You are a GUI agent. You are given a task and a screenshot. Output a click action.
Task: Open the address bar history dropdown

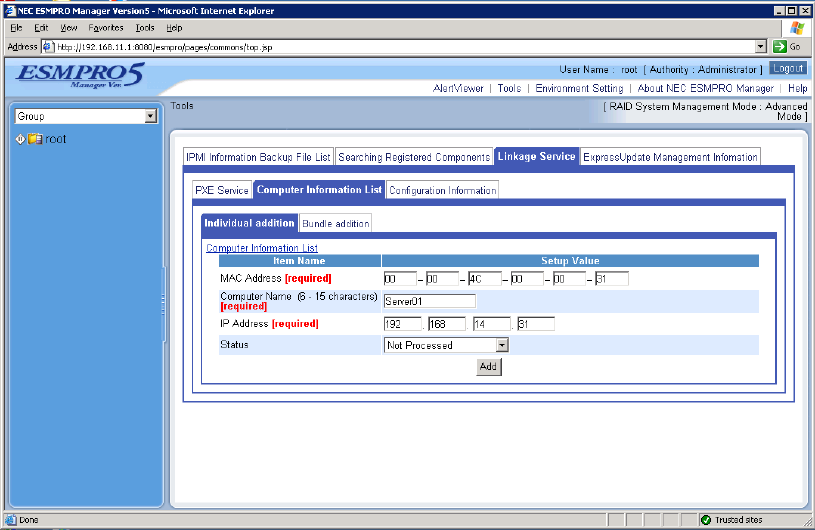pos(761,47)
